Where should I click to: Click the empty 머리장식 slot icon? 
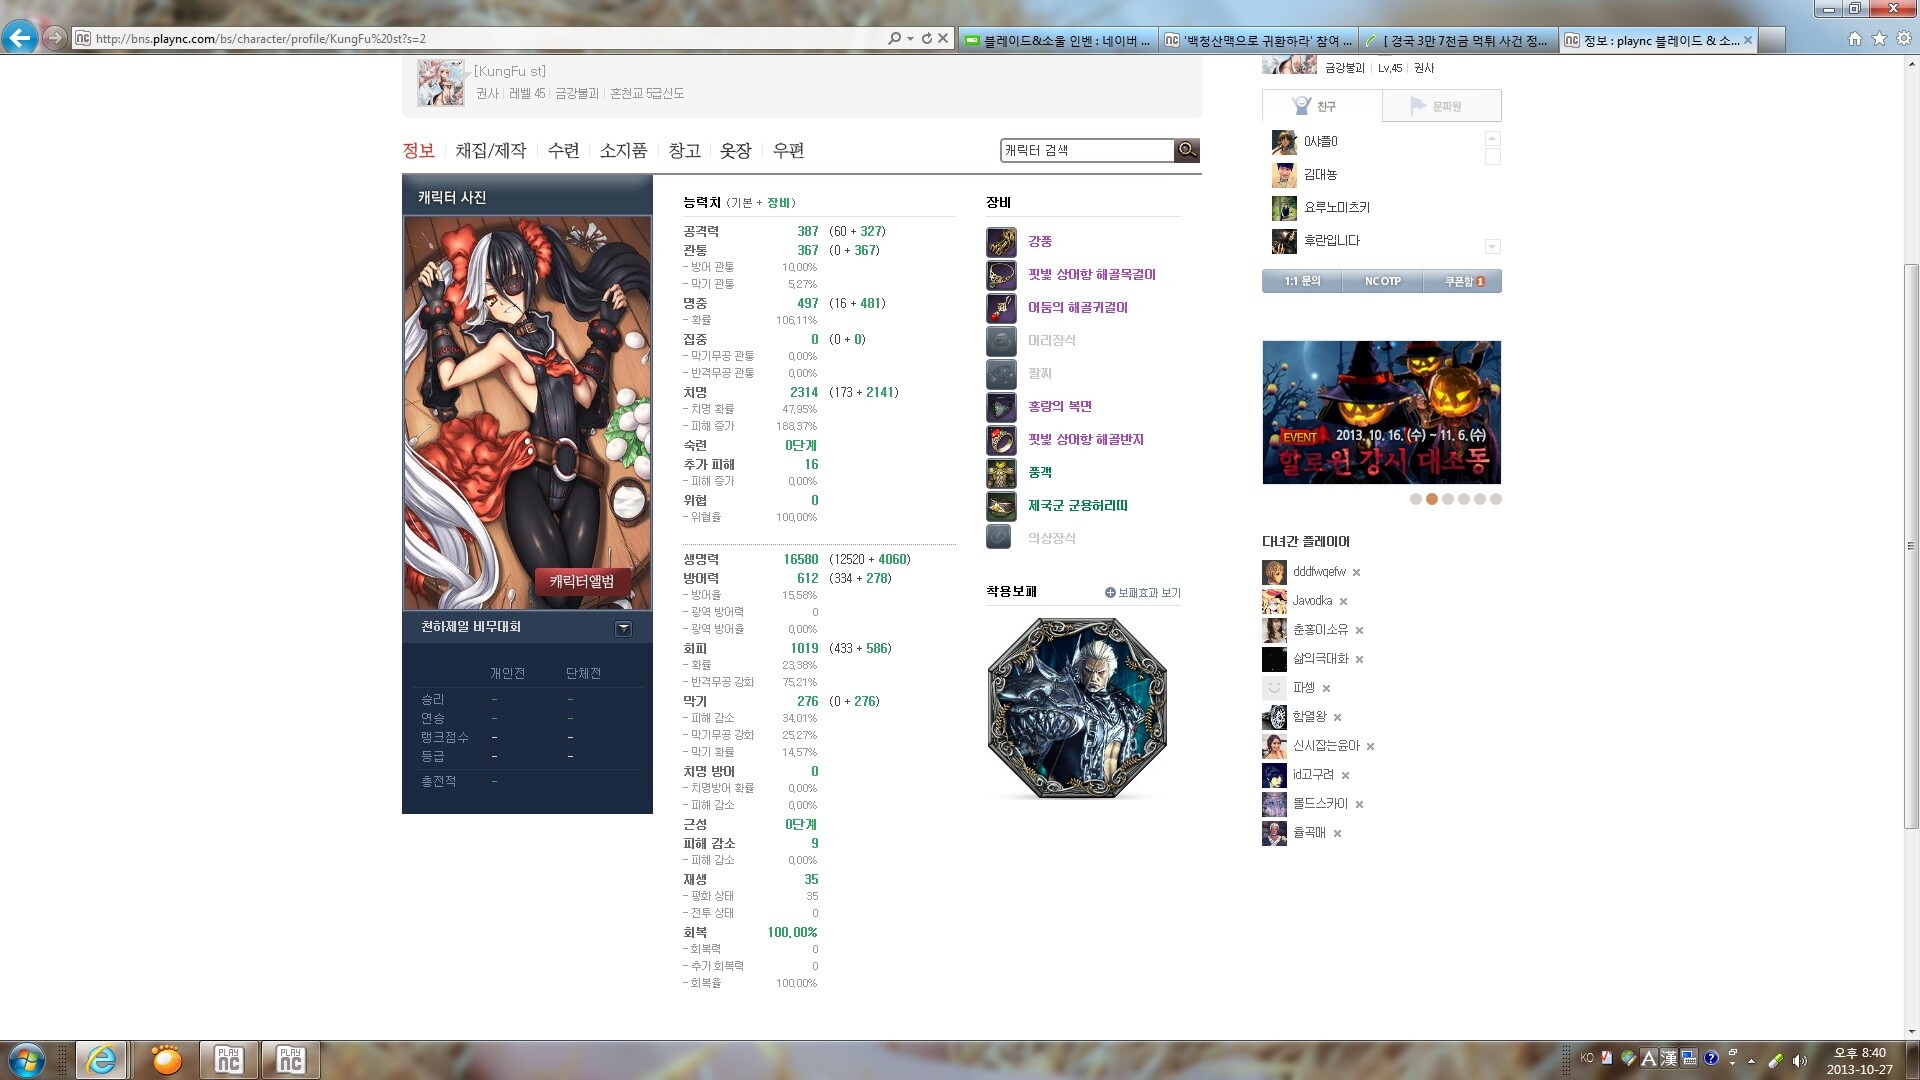(1001, 341)
